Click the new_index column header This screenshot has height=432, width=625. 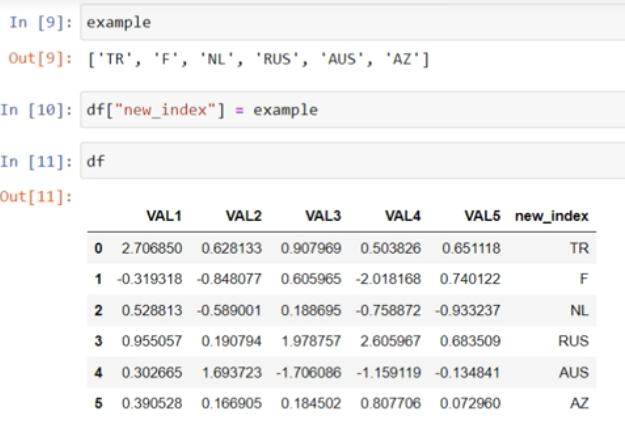point(550,217)
